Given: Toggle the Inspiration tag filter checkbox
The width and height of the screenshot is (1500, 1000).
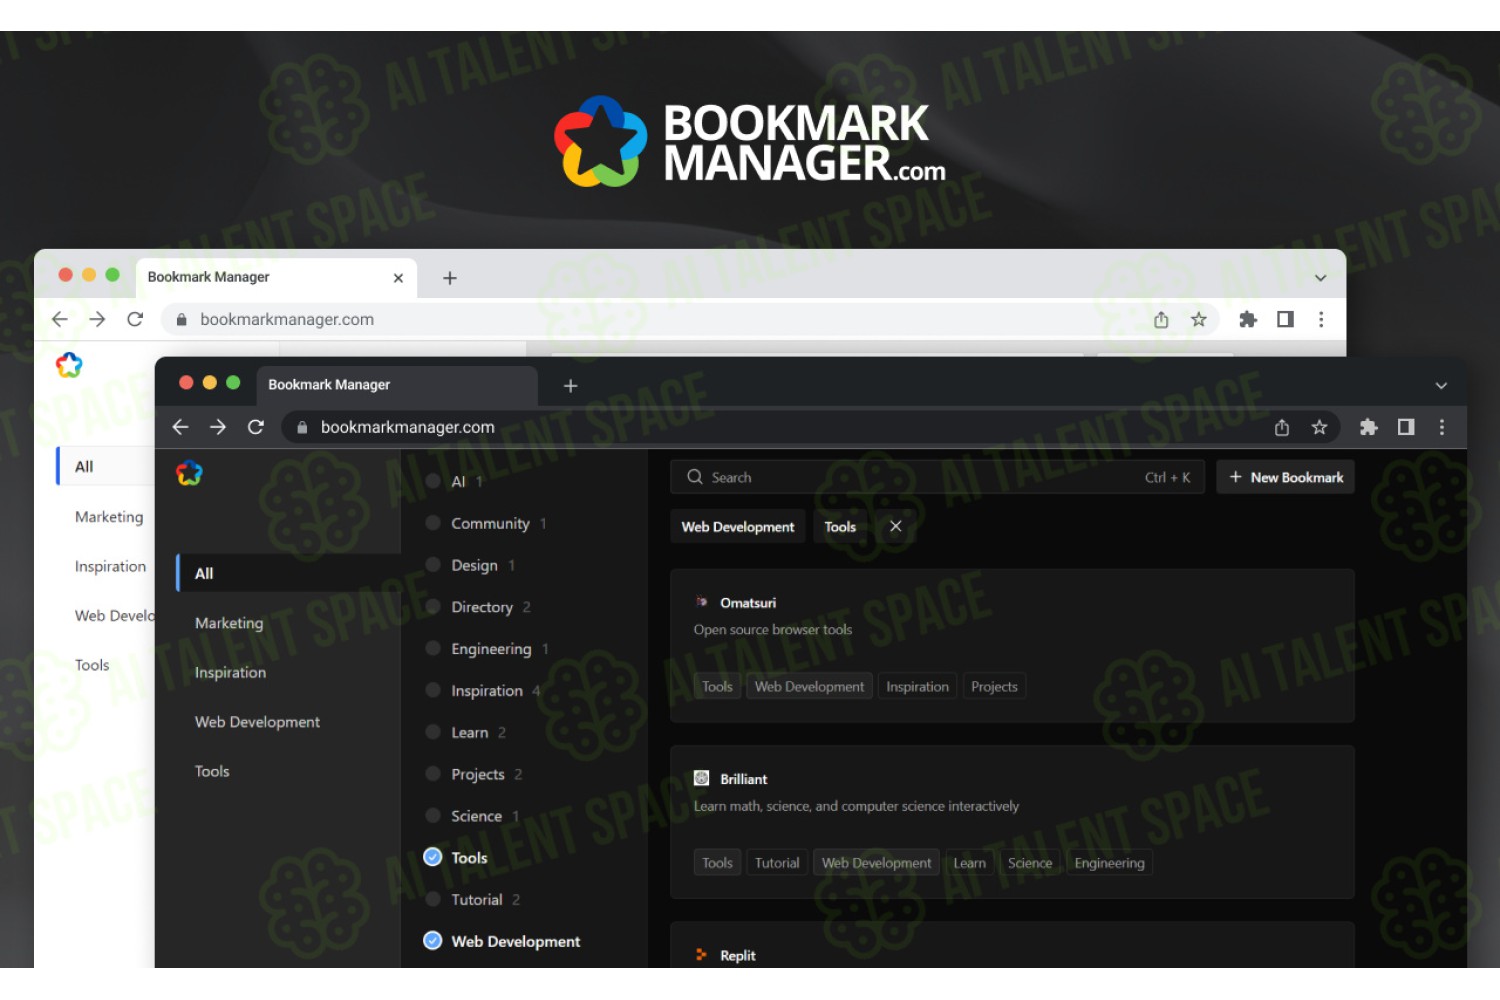Looking at the screenshot, I should tap(433, 690).
